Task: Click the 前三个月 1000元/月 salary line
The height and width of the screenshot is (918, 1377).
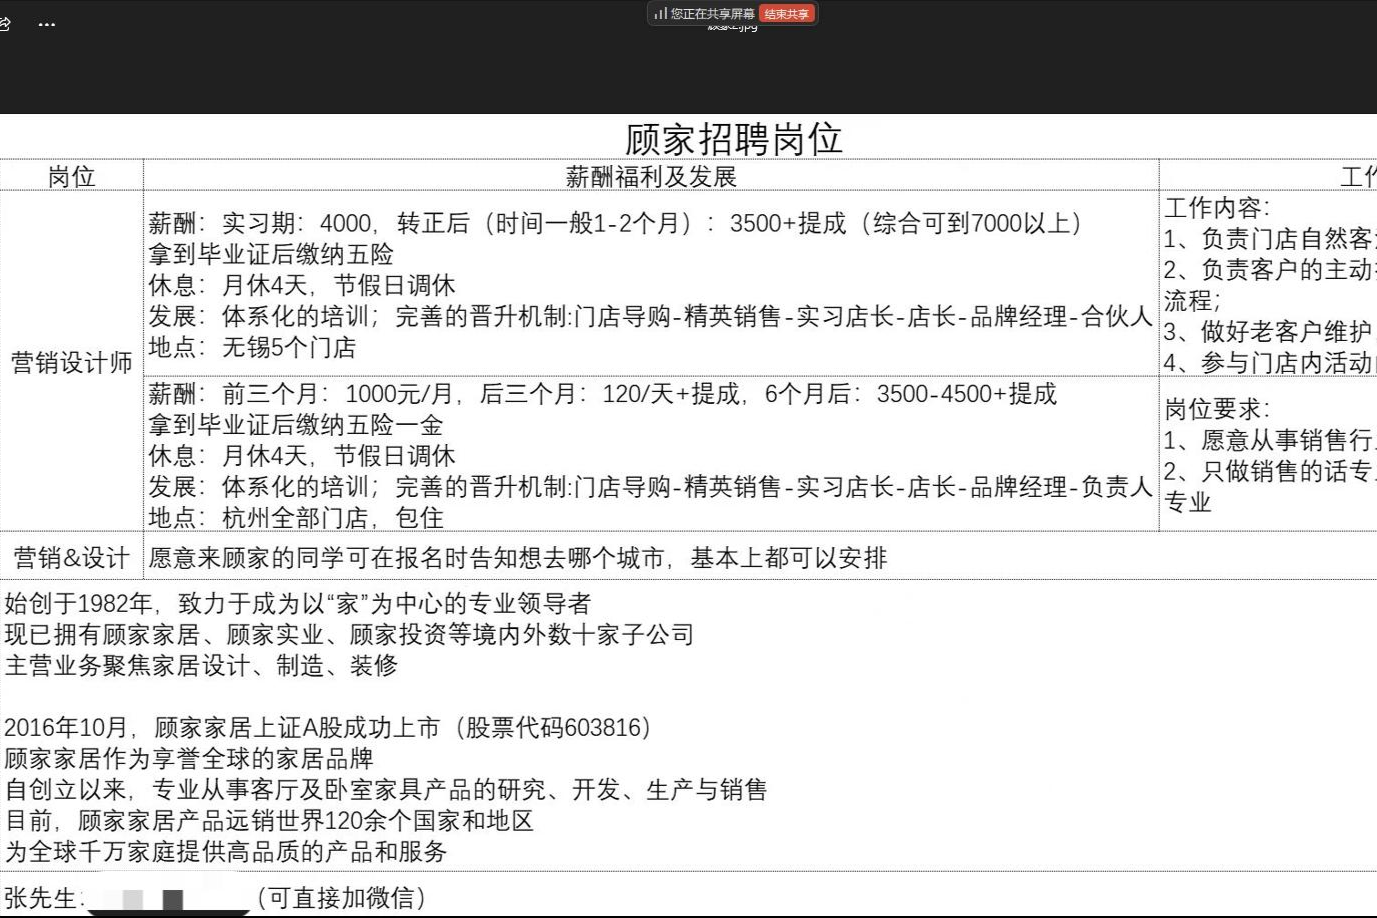Action: click(602, 394)
